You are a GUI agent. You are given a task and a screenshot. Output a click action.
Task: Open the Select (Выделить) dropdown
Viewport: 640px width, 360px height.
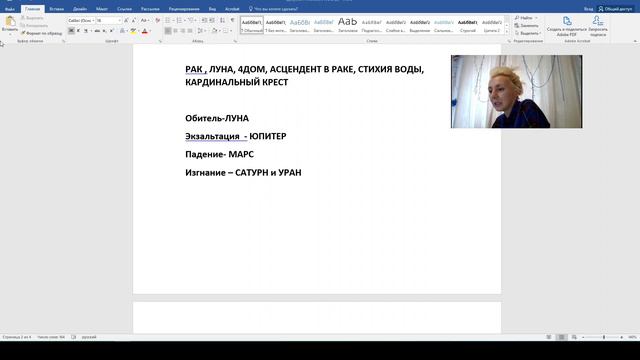(x=527, y=33)
